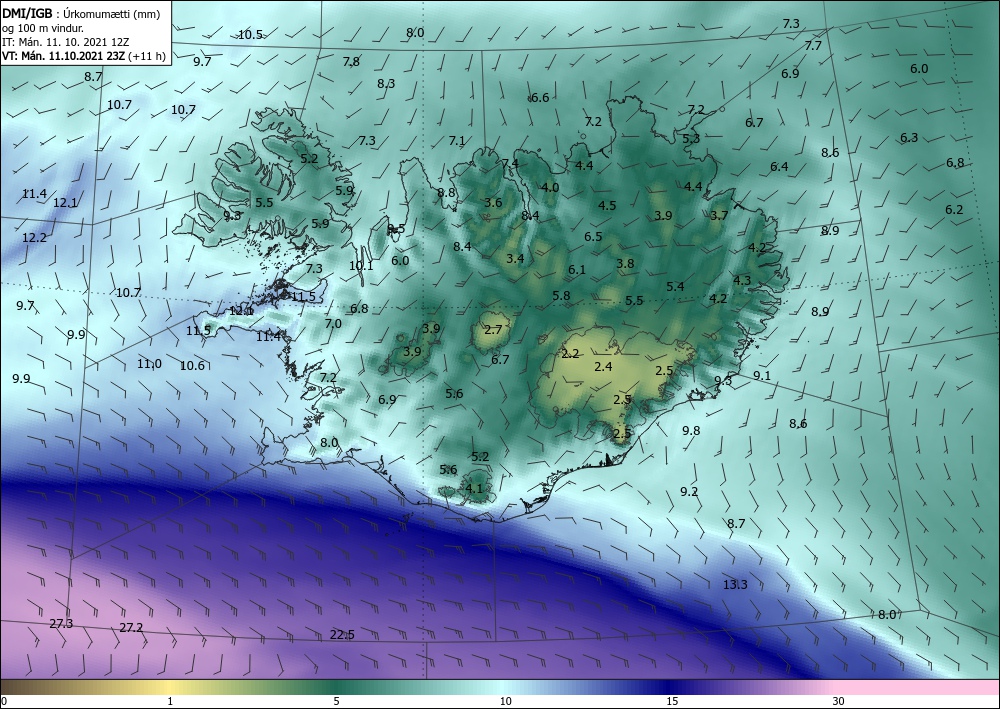Viewport: 1000px width, 709px height.
Task: Click the 9.8 value off the southeast coast
Action: pyautogui.click(x=691, y=431)
